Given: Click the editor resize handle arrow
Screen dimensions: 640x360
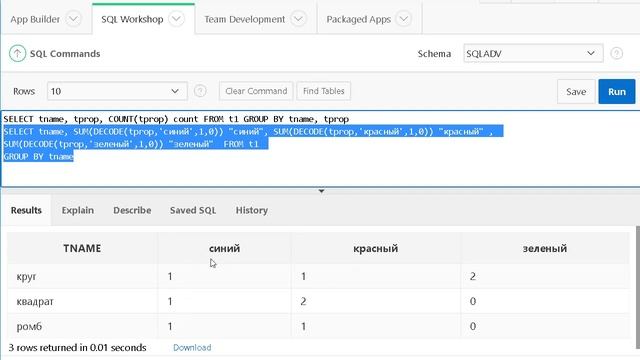Looking at the screenshot, I should [x=321, y=191].
